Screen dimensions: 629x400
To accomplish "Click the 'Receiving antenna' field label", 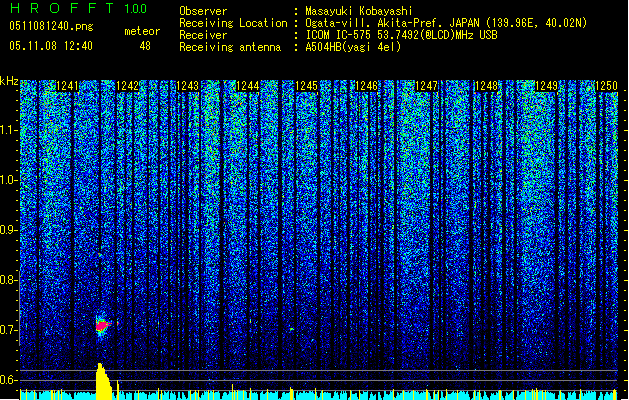I will pyautogui.click(x=230, y=47).
